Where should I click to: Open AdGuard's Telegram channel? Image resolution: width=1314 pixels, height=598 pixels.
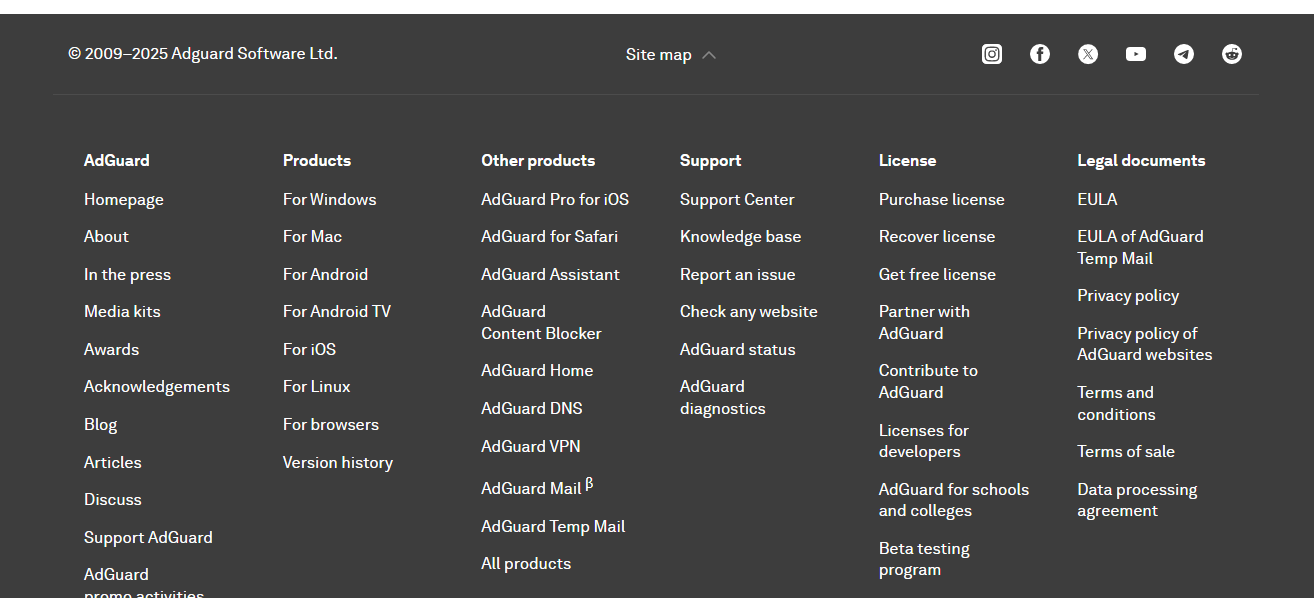click(1184, 54)
